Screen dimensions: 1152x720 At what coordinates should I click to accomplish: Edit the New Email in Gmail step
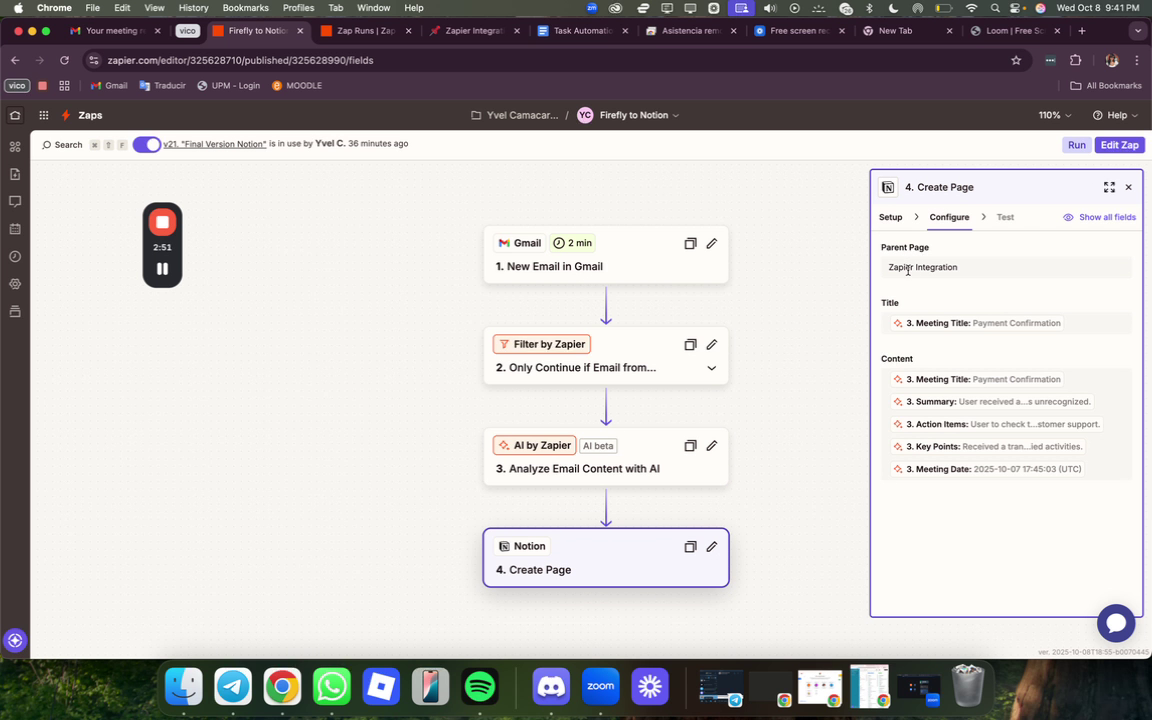(711, 243)
